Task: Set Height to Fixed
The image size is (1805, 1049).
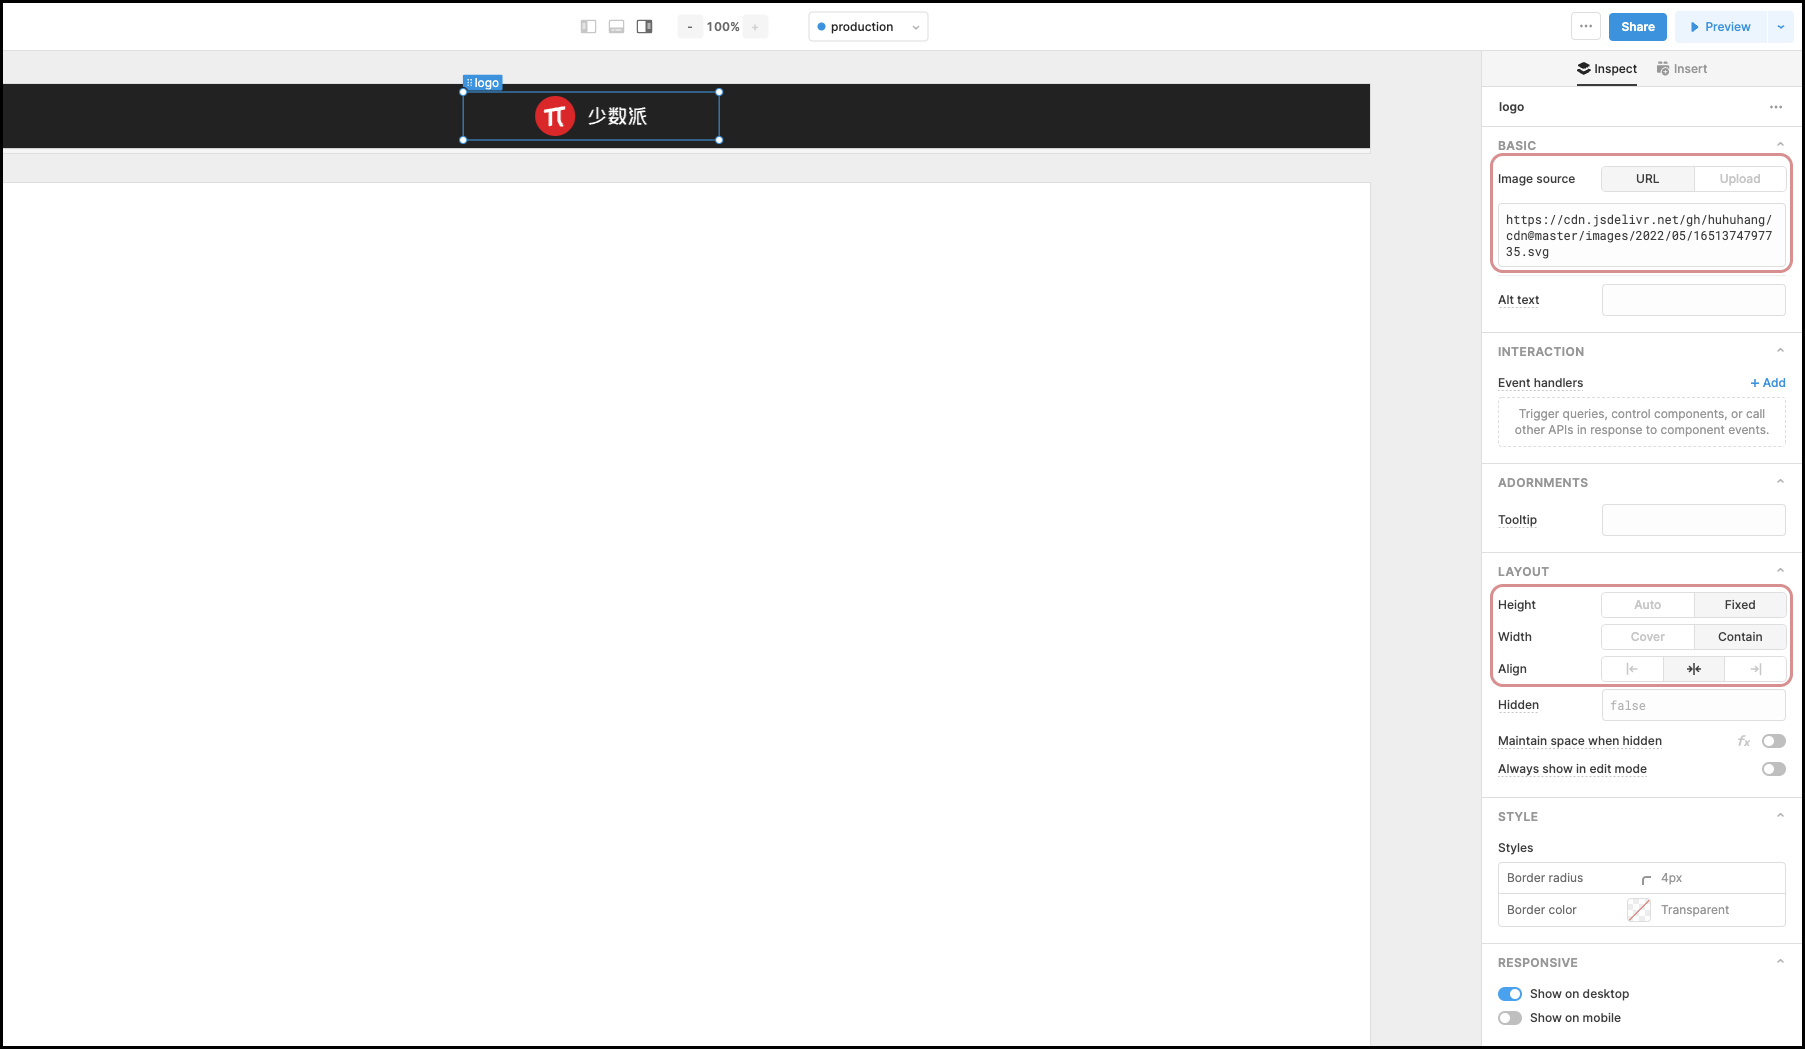Action: point(1740,605)
